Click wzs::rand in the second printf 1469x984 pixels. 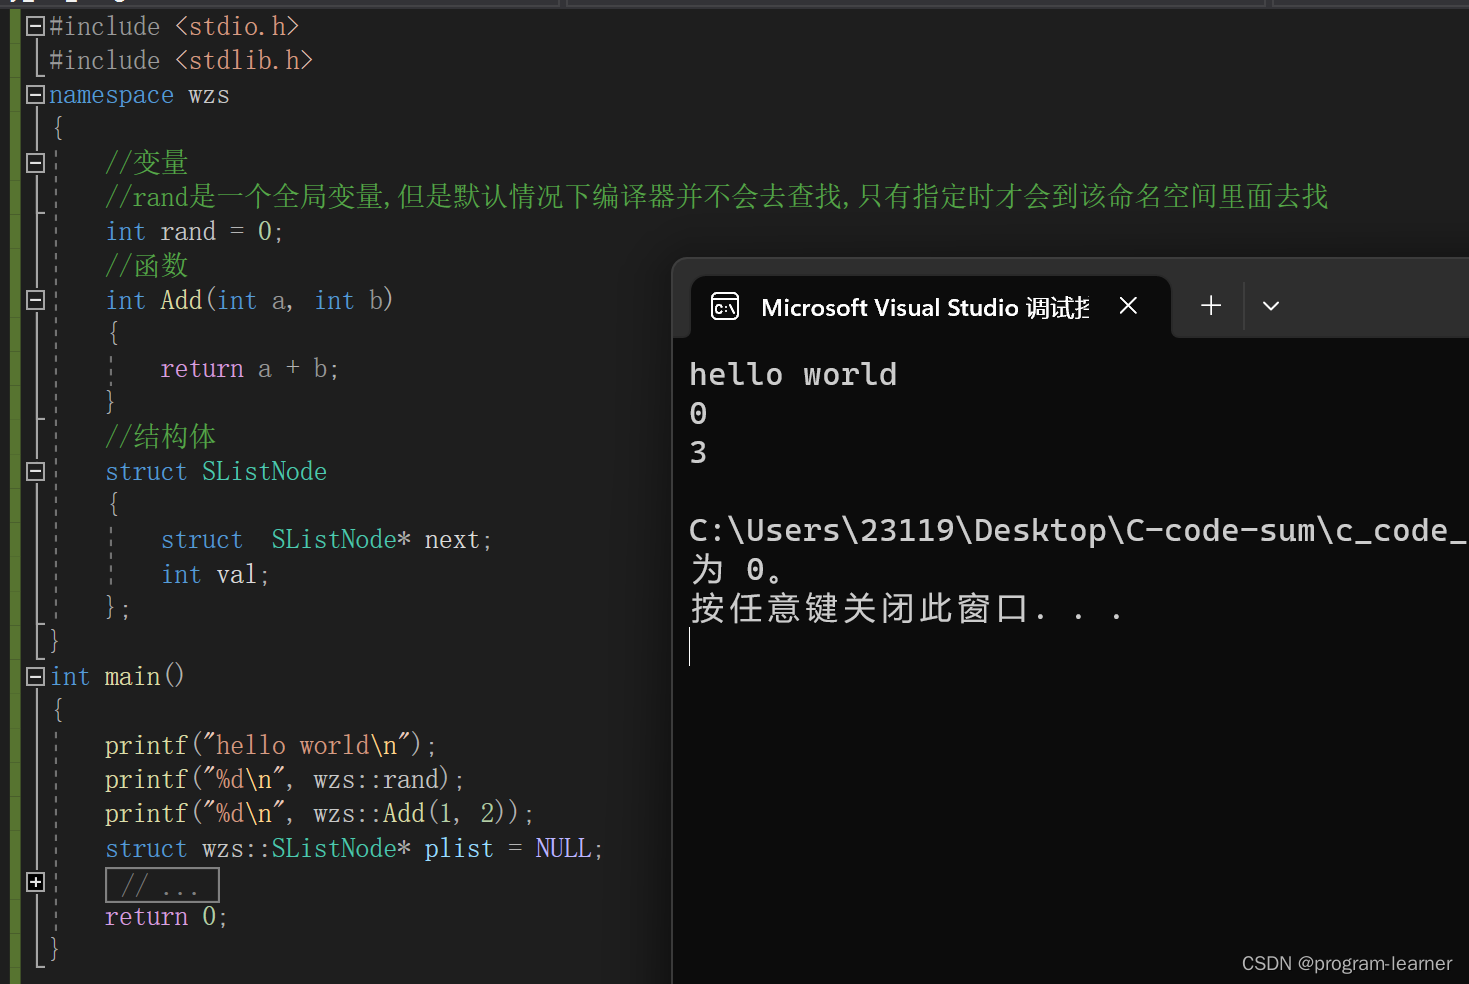tap(376, 780)
